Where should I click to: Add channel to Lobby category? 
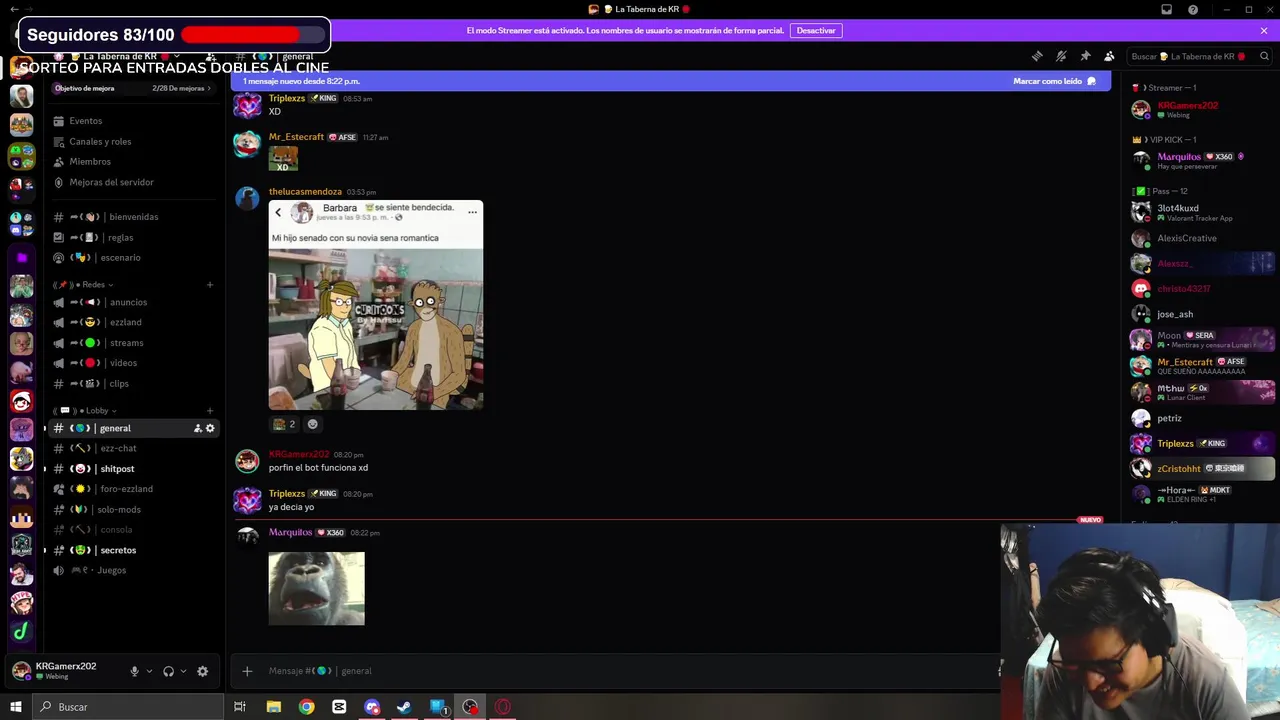point(210,410)
